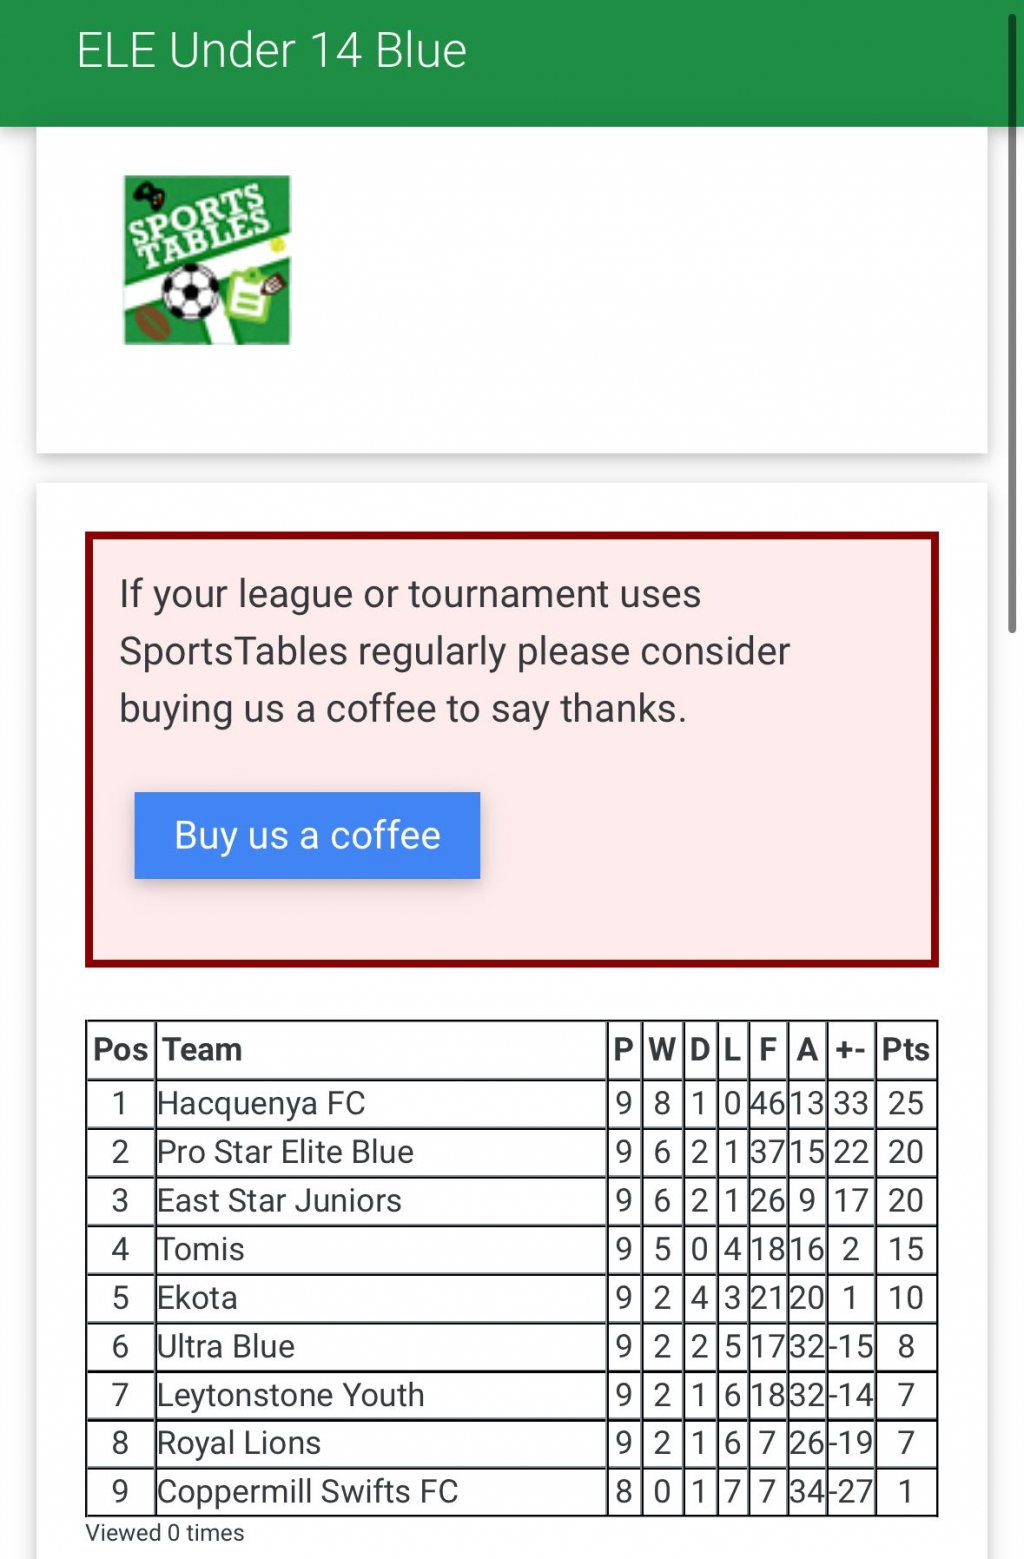Viewport: 1024px width, 1559px height.
Task: Select Pro Star Elite Blue team name
Action: coord(286,1152)
